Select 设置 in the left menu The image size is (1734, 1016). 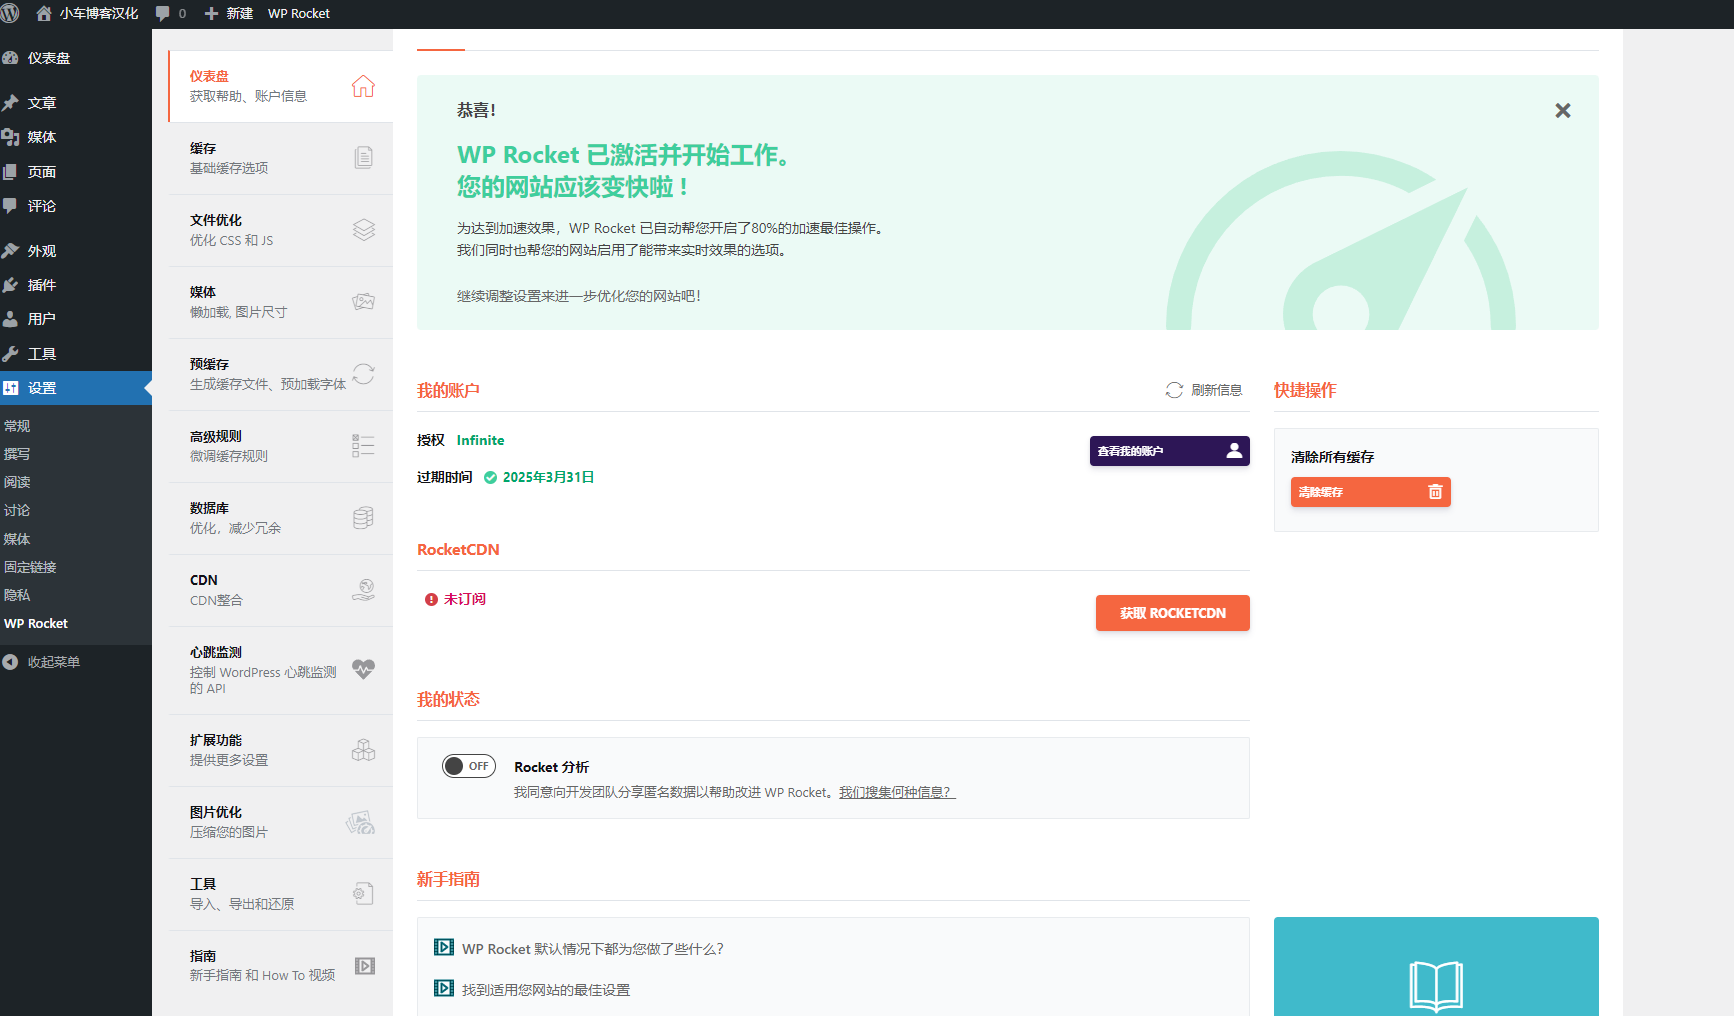point(76,388)
